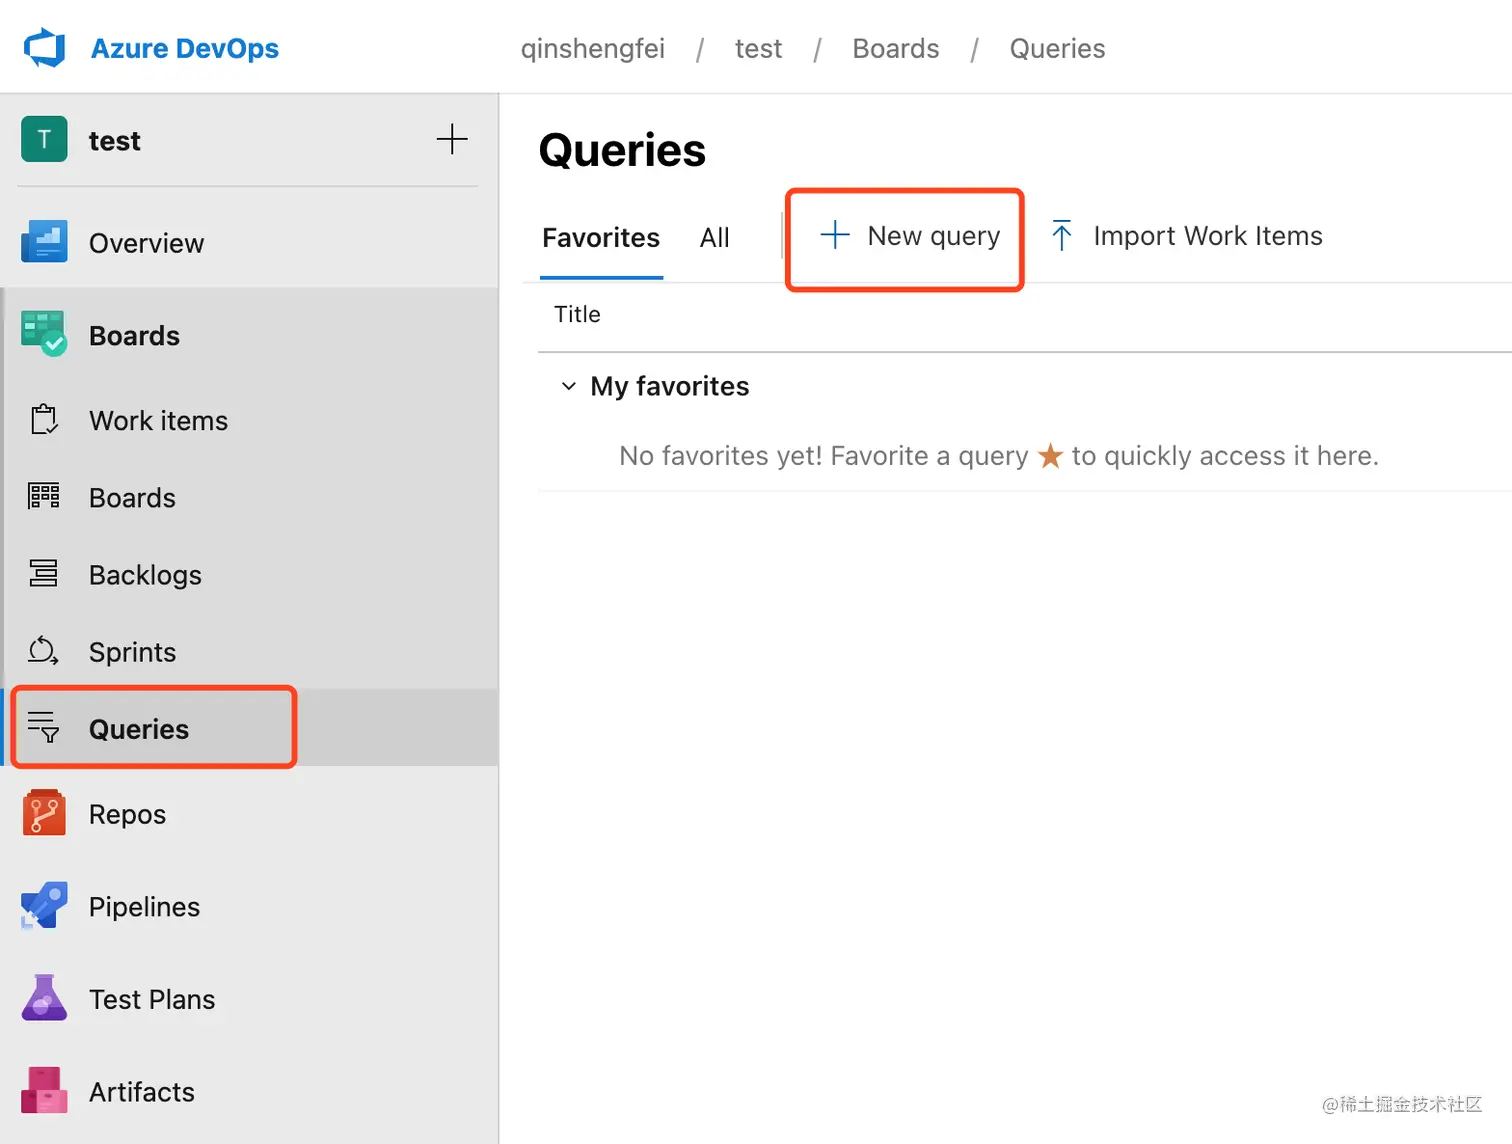Click the Backlogs stacked-list icon

44,573
